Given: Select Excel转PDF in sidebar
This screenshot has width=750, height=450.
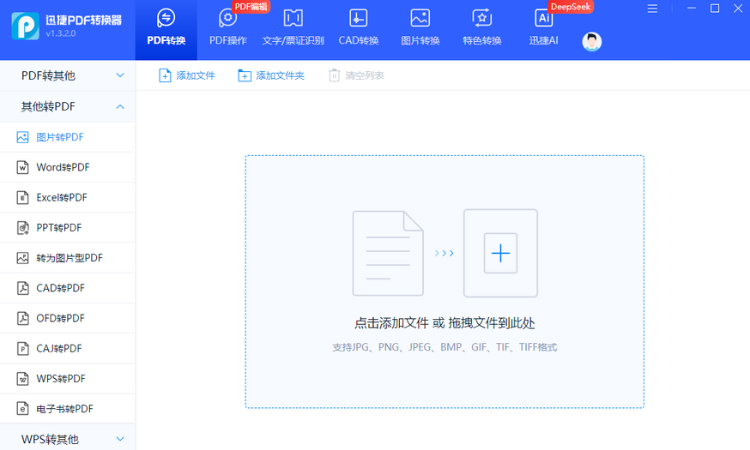Looking at the screenshot, I should click(x=61, y=197).
